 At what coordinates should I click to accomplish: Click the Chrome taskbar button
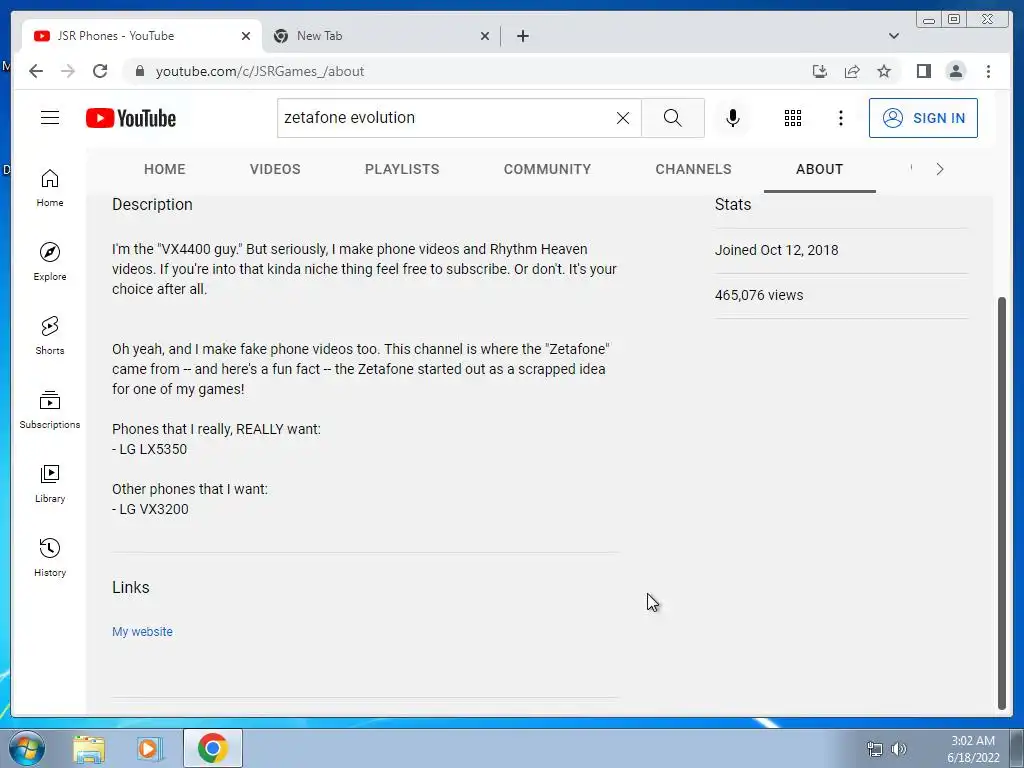click(x=213, y=748)
